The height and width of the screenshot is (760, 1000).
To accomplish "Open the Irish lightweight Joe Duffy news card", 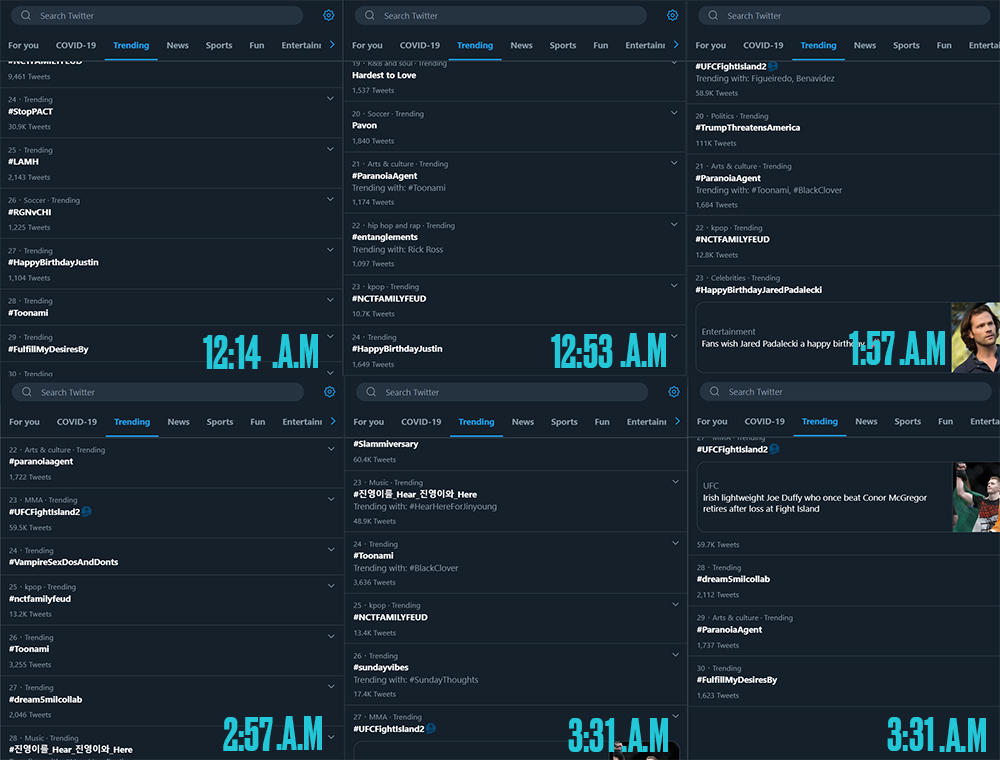I will click(848, 497).
